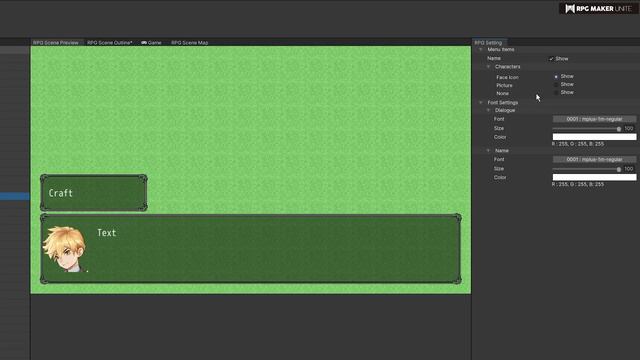Select the highlighted blue row in left sidebar
The height and width of the screenshot is (360, 640).
(x=15, y=196)
